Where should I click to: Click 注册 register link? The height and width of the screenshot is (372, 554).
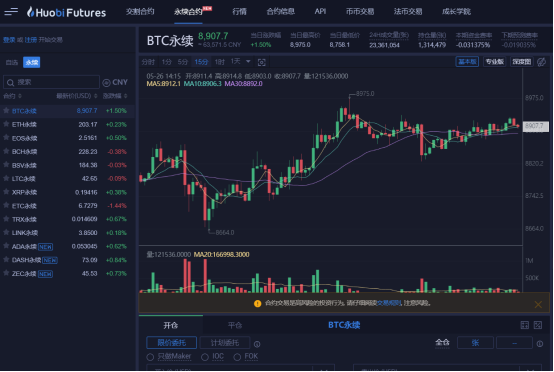[31, 40]
